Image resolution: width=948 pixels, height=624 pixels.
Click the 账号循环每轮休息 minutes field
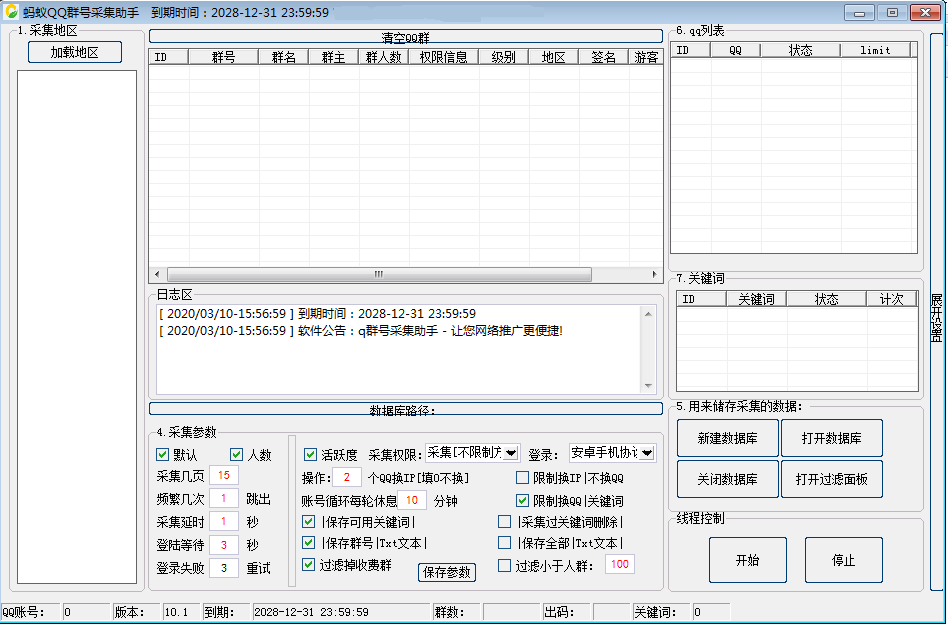(x=412, y=500)
